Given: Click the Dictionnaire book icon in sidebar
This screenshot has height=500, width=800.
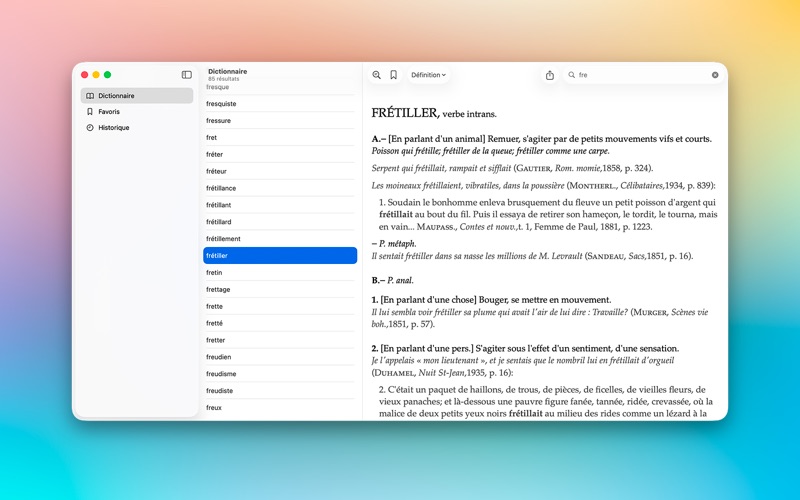Looking at the screenshot, I should (90, 96).
